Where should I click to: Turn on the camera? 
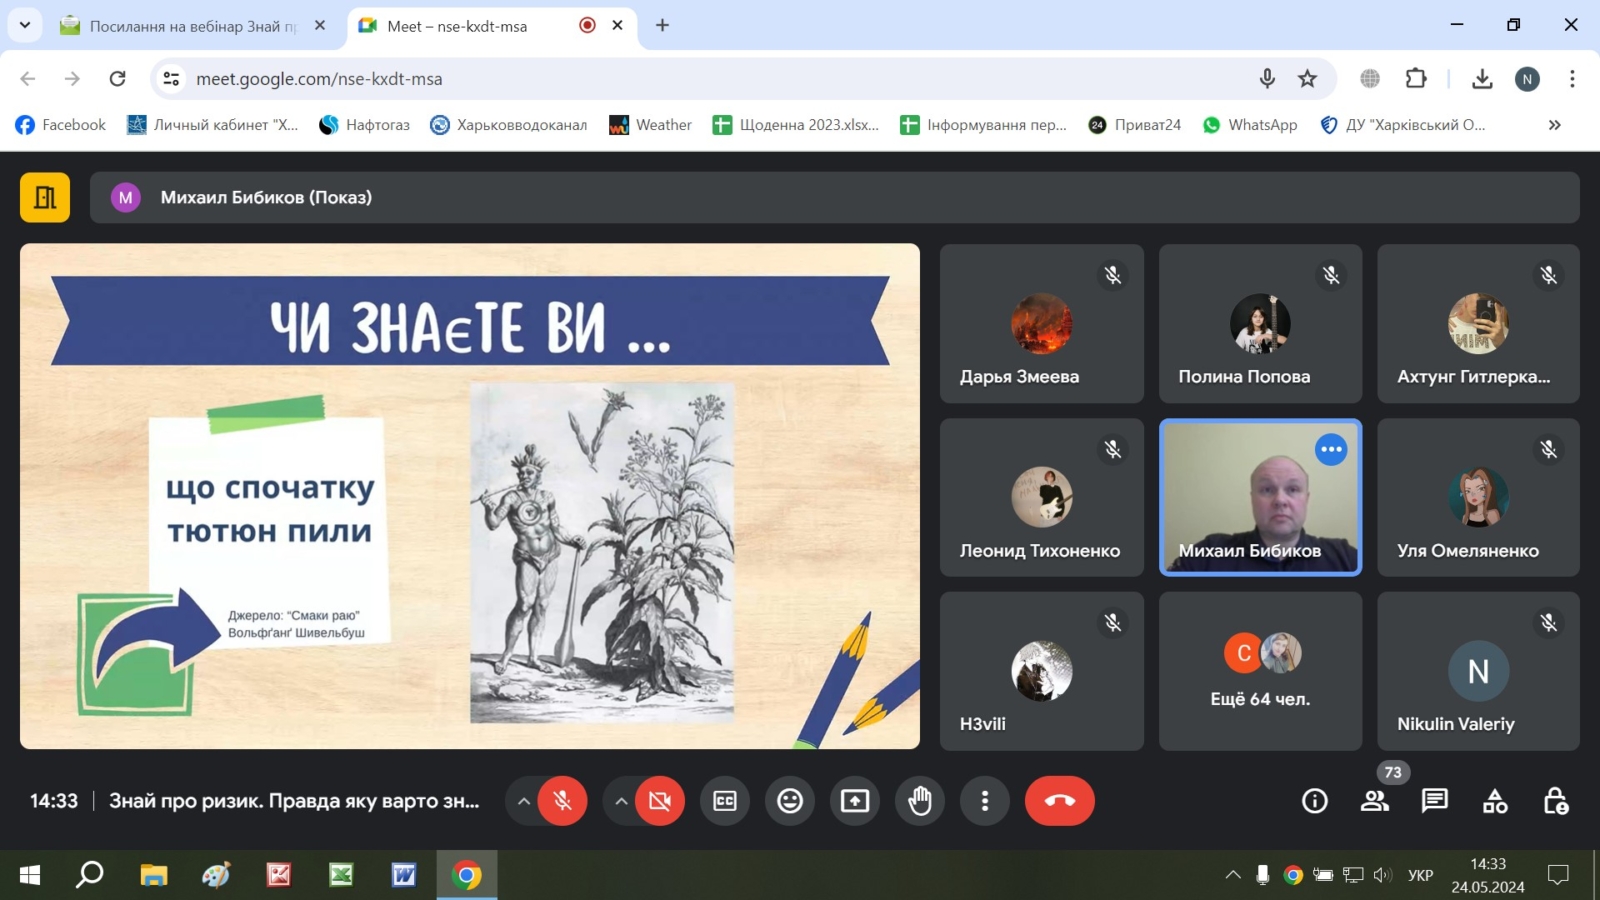pos(660,801)
